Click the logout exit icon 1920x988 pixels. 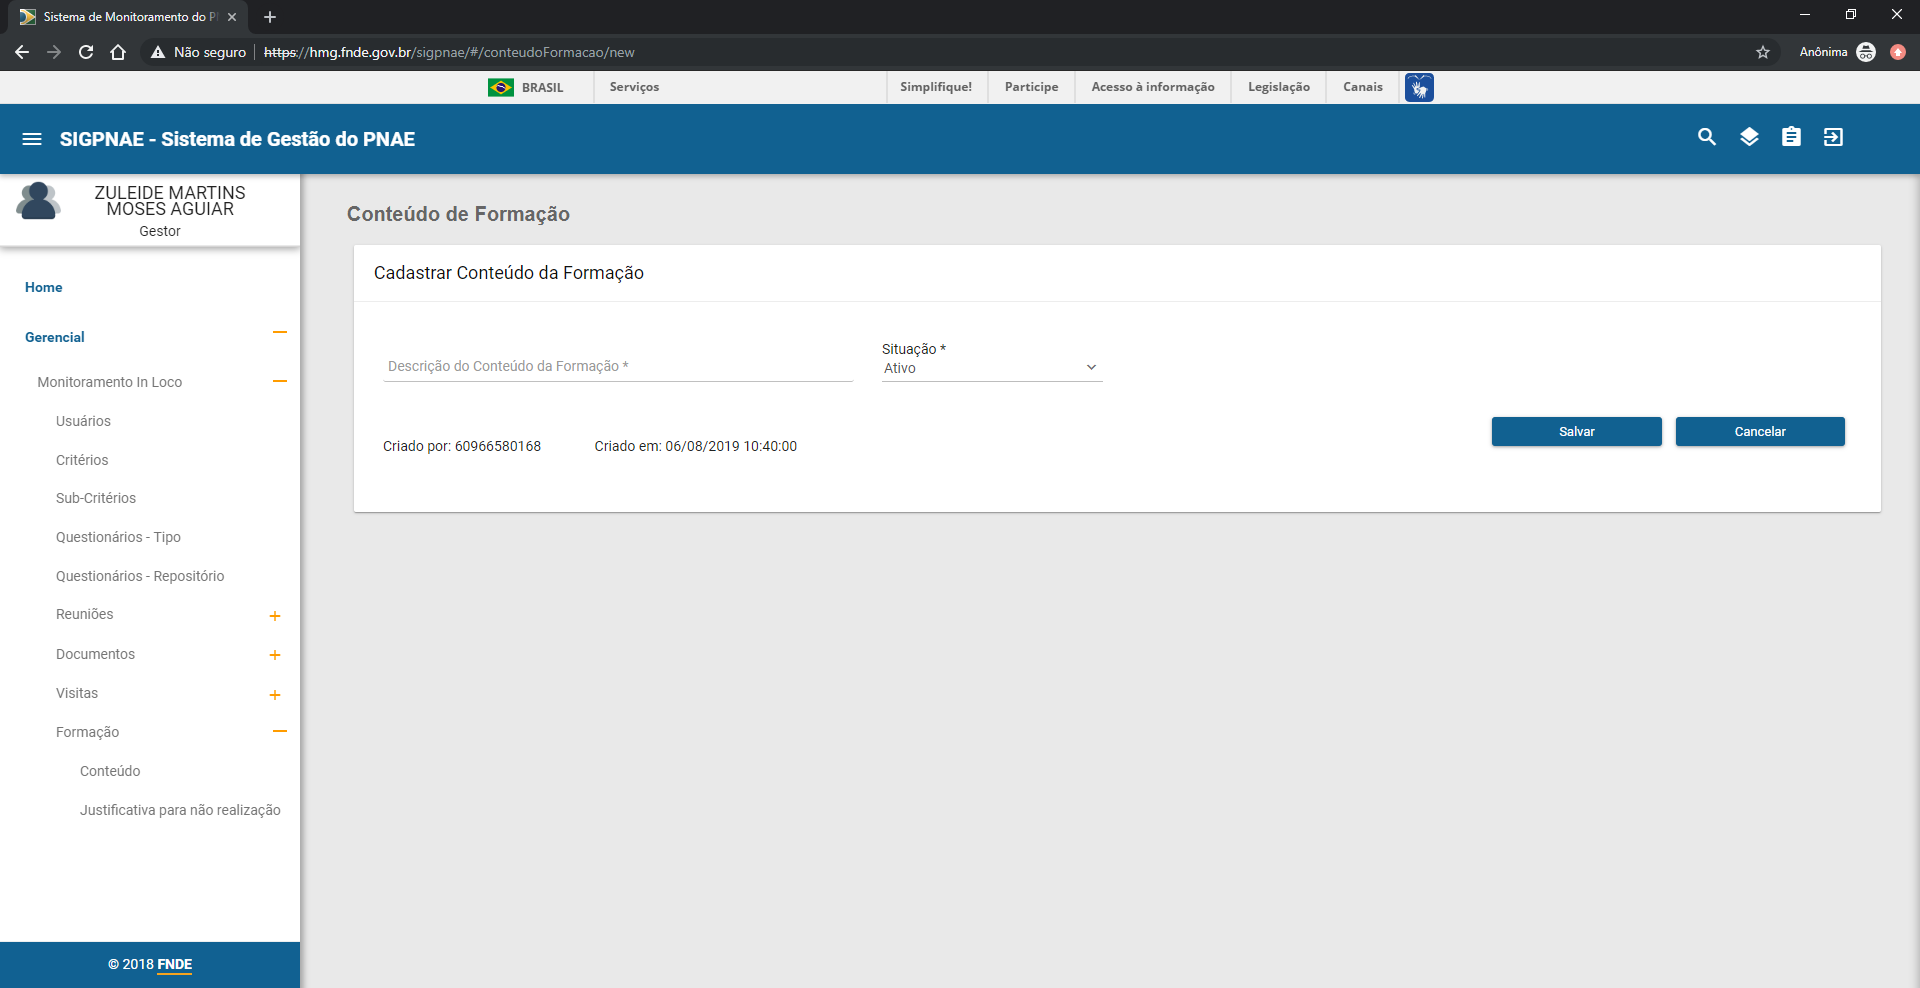[1833, 137]
